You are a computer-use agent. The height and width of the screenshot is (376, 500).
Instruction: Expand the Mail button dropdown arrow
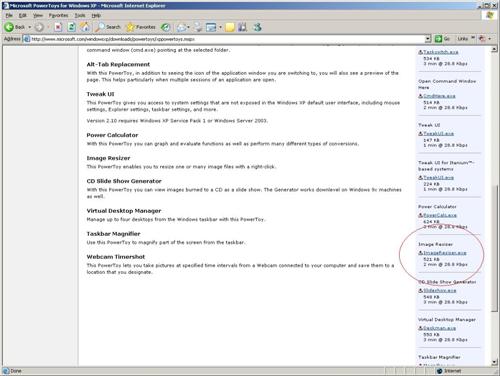pos(188,27)
